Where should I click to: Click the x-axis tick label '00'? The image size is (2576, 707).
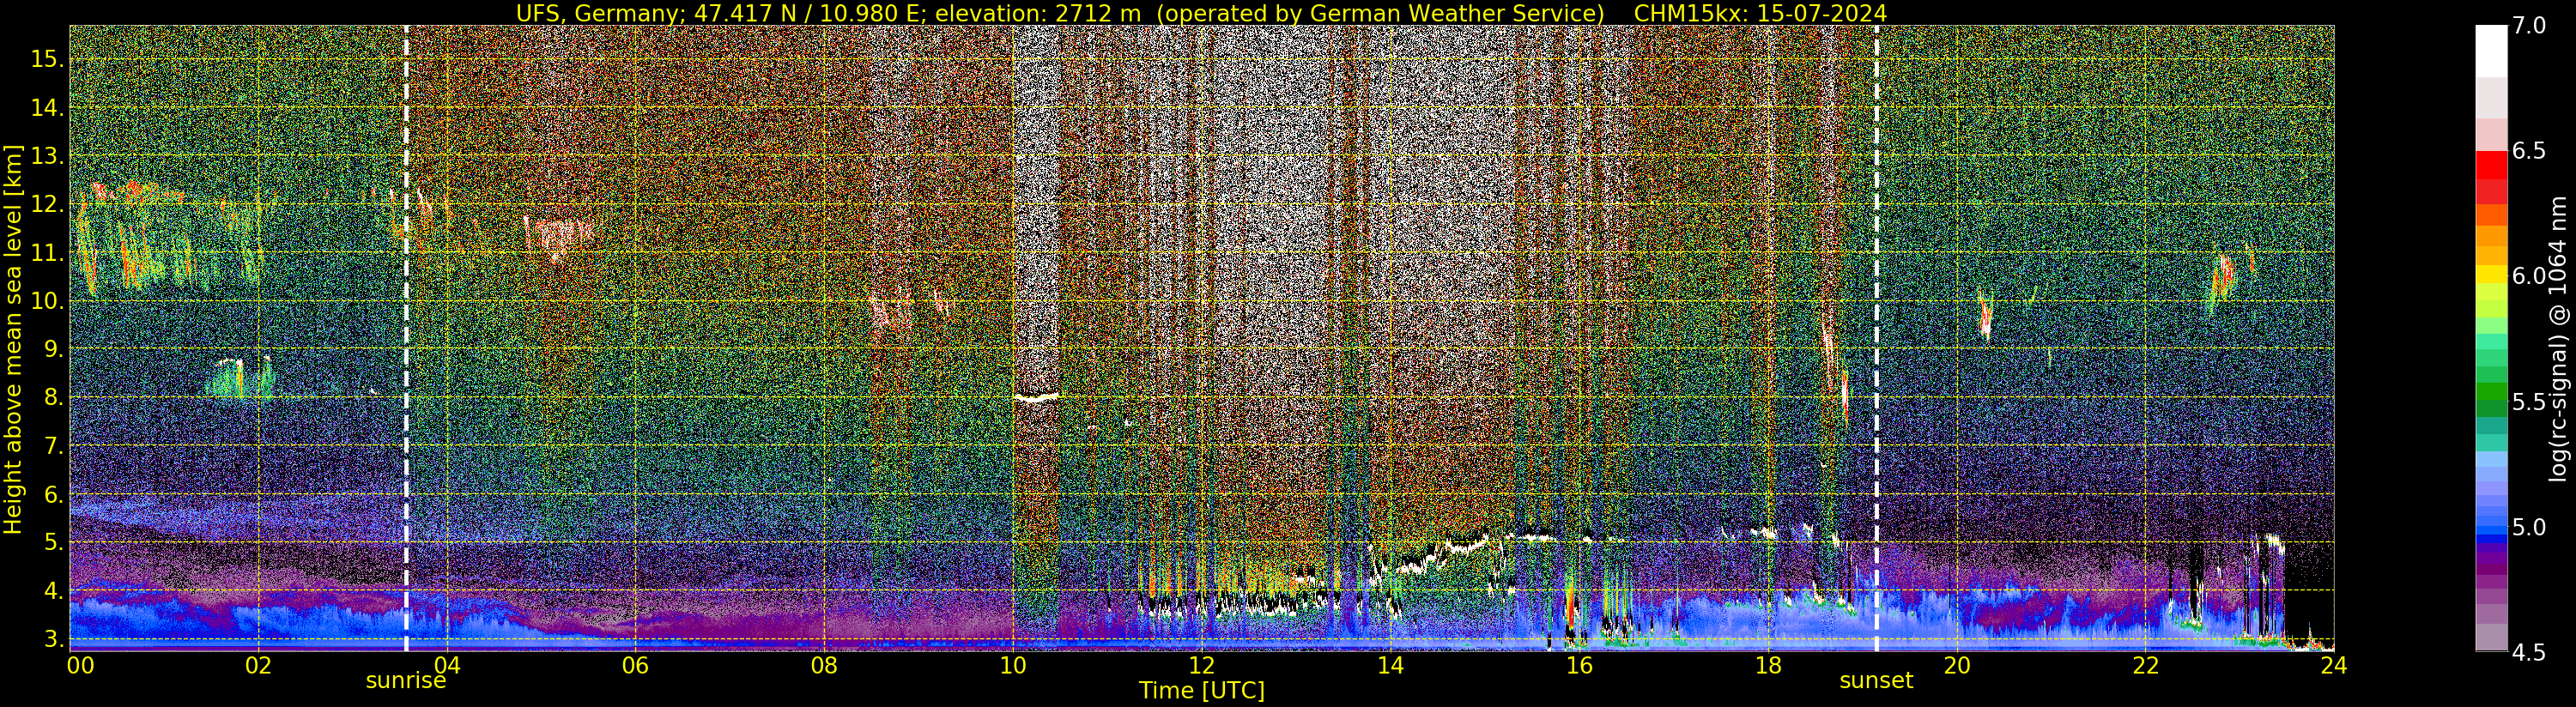coord(80,665)
